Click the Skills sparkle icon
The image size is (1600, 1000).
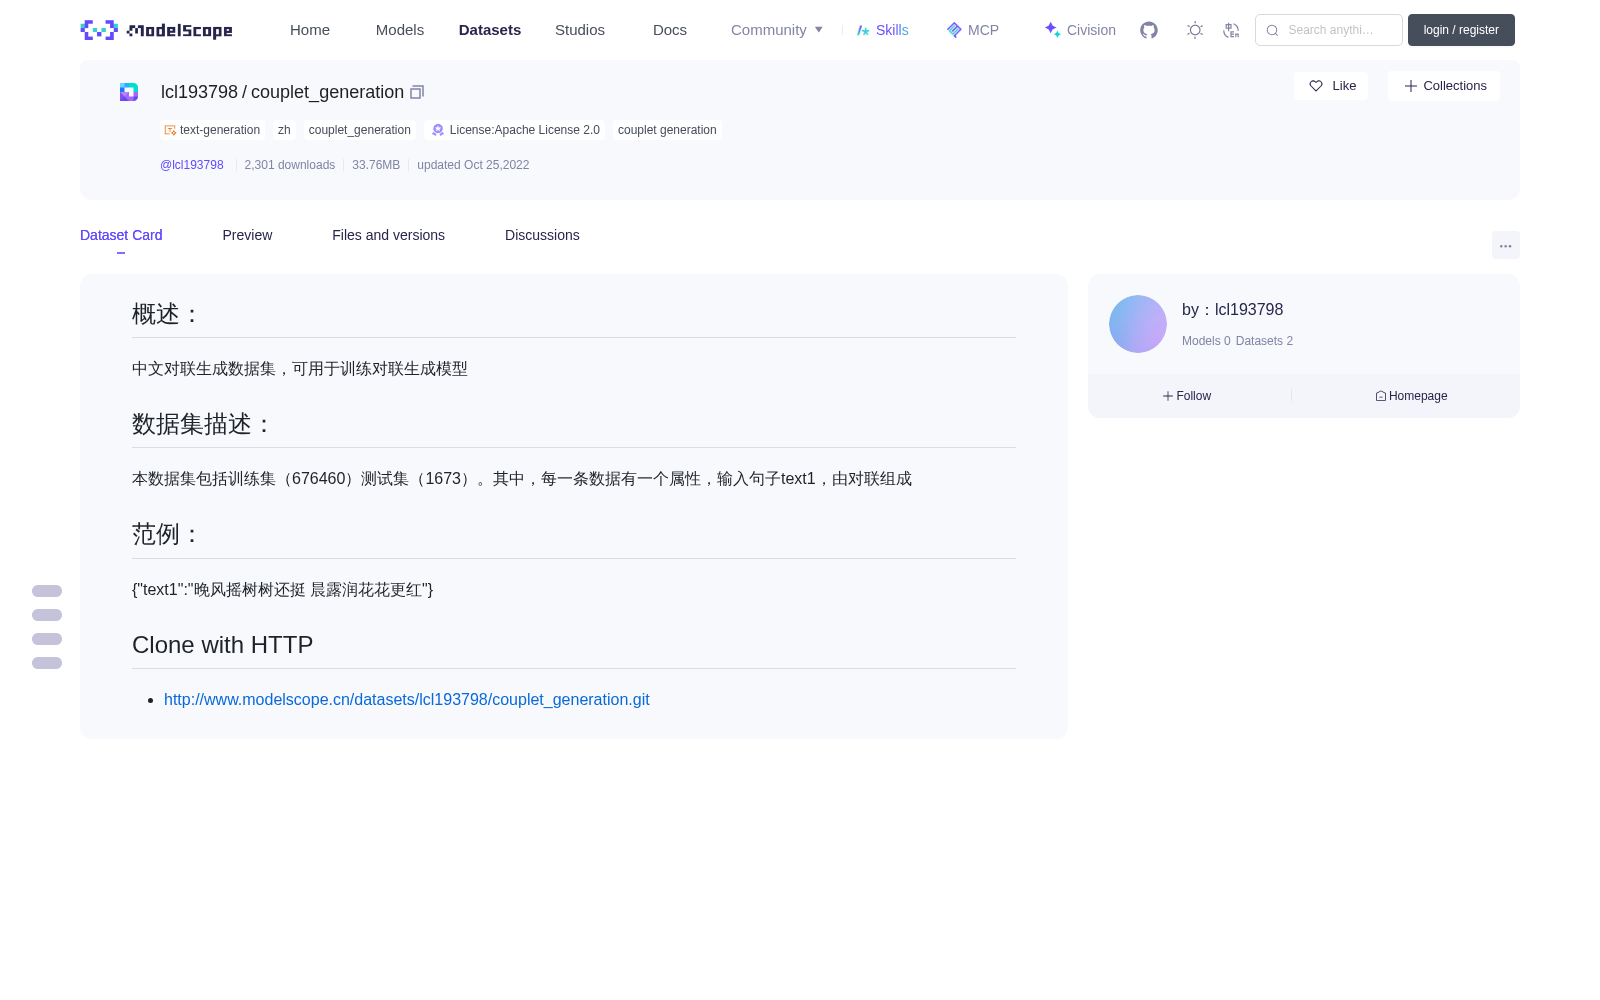point(863,30)
